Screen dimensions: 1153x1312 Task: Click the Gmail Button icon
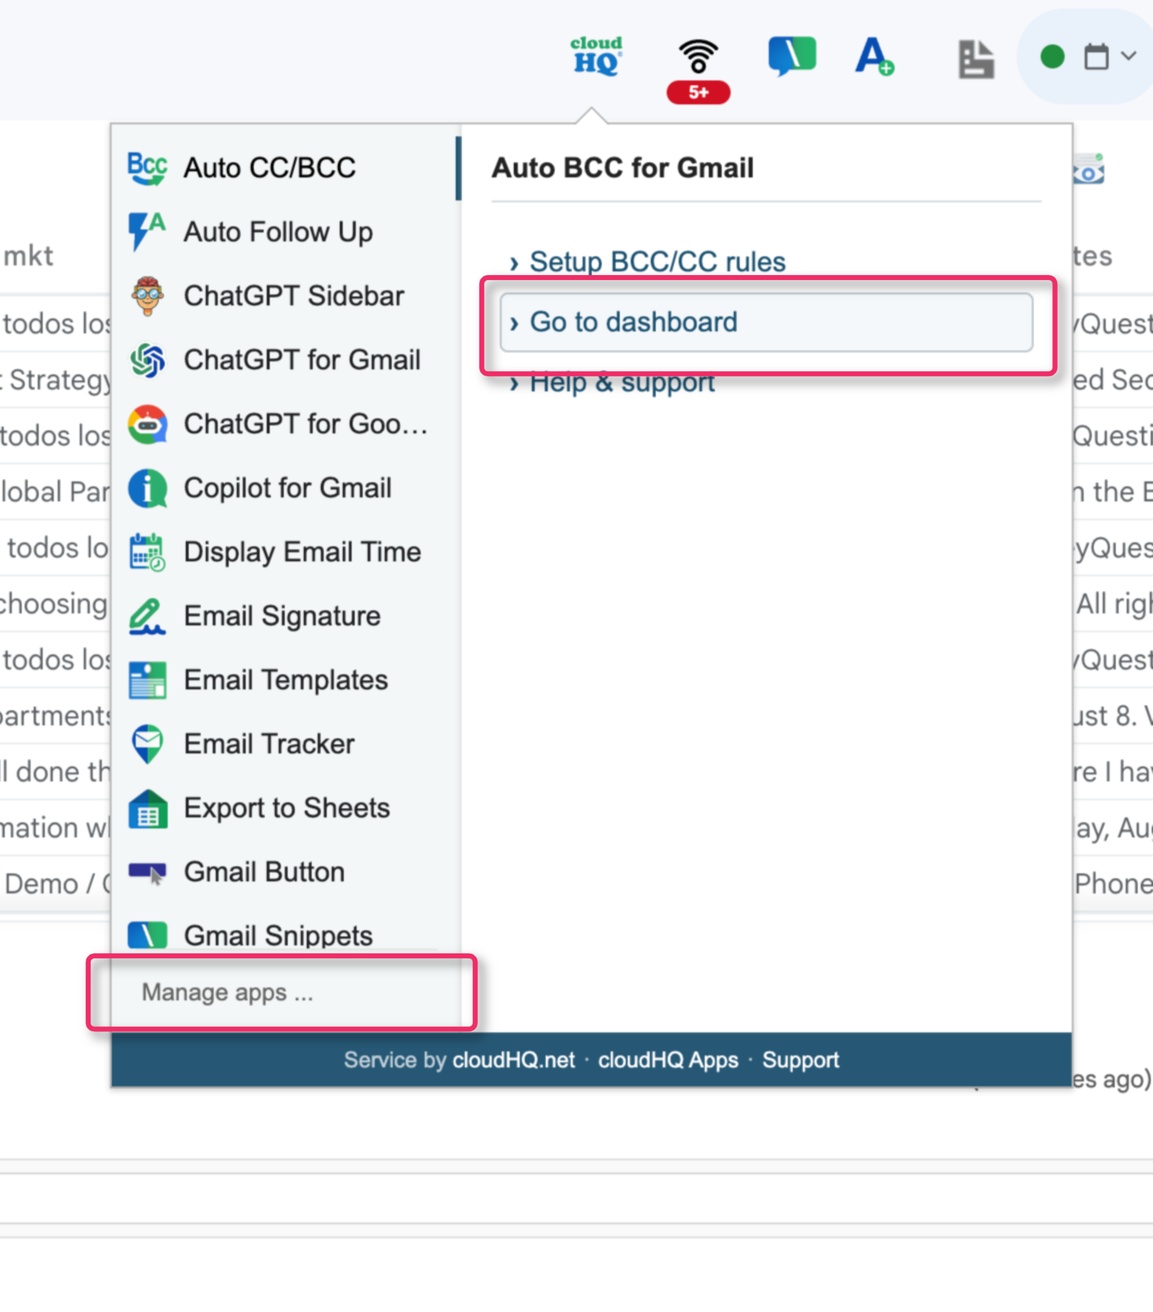tap(147, 872)
